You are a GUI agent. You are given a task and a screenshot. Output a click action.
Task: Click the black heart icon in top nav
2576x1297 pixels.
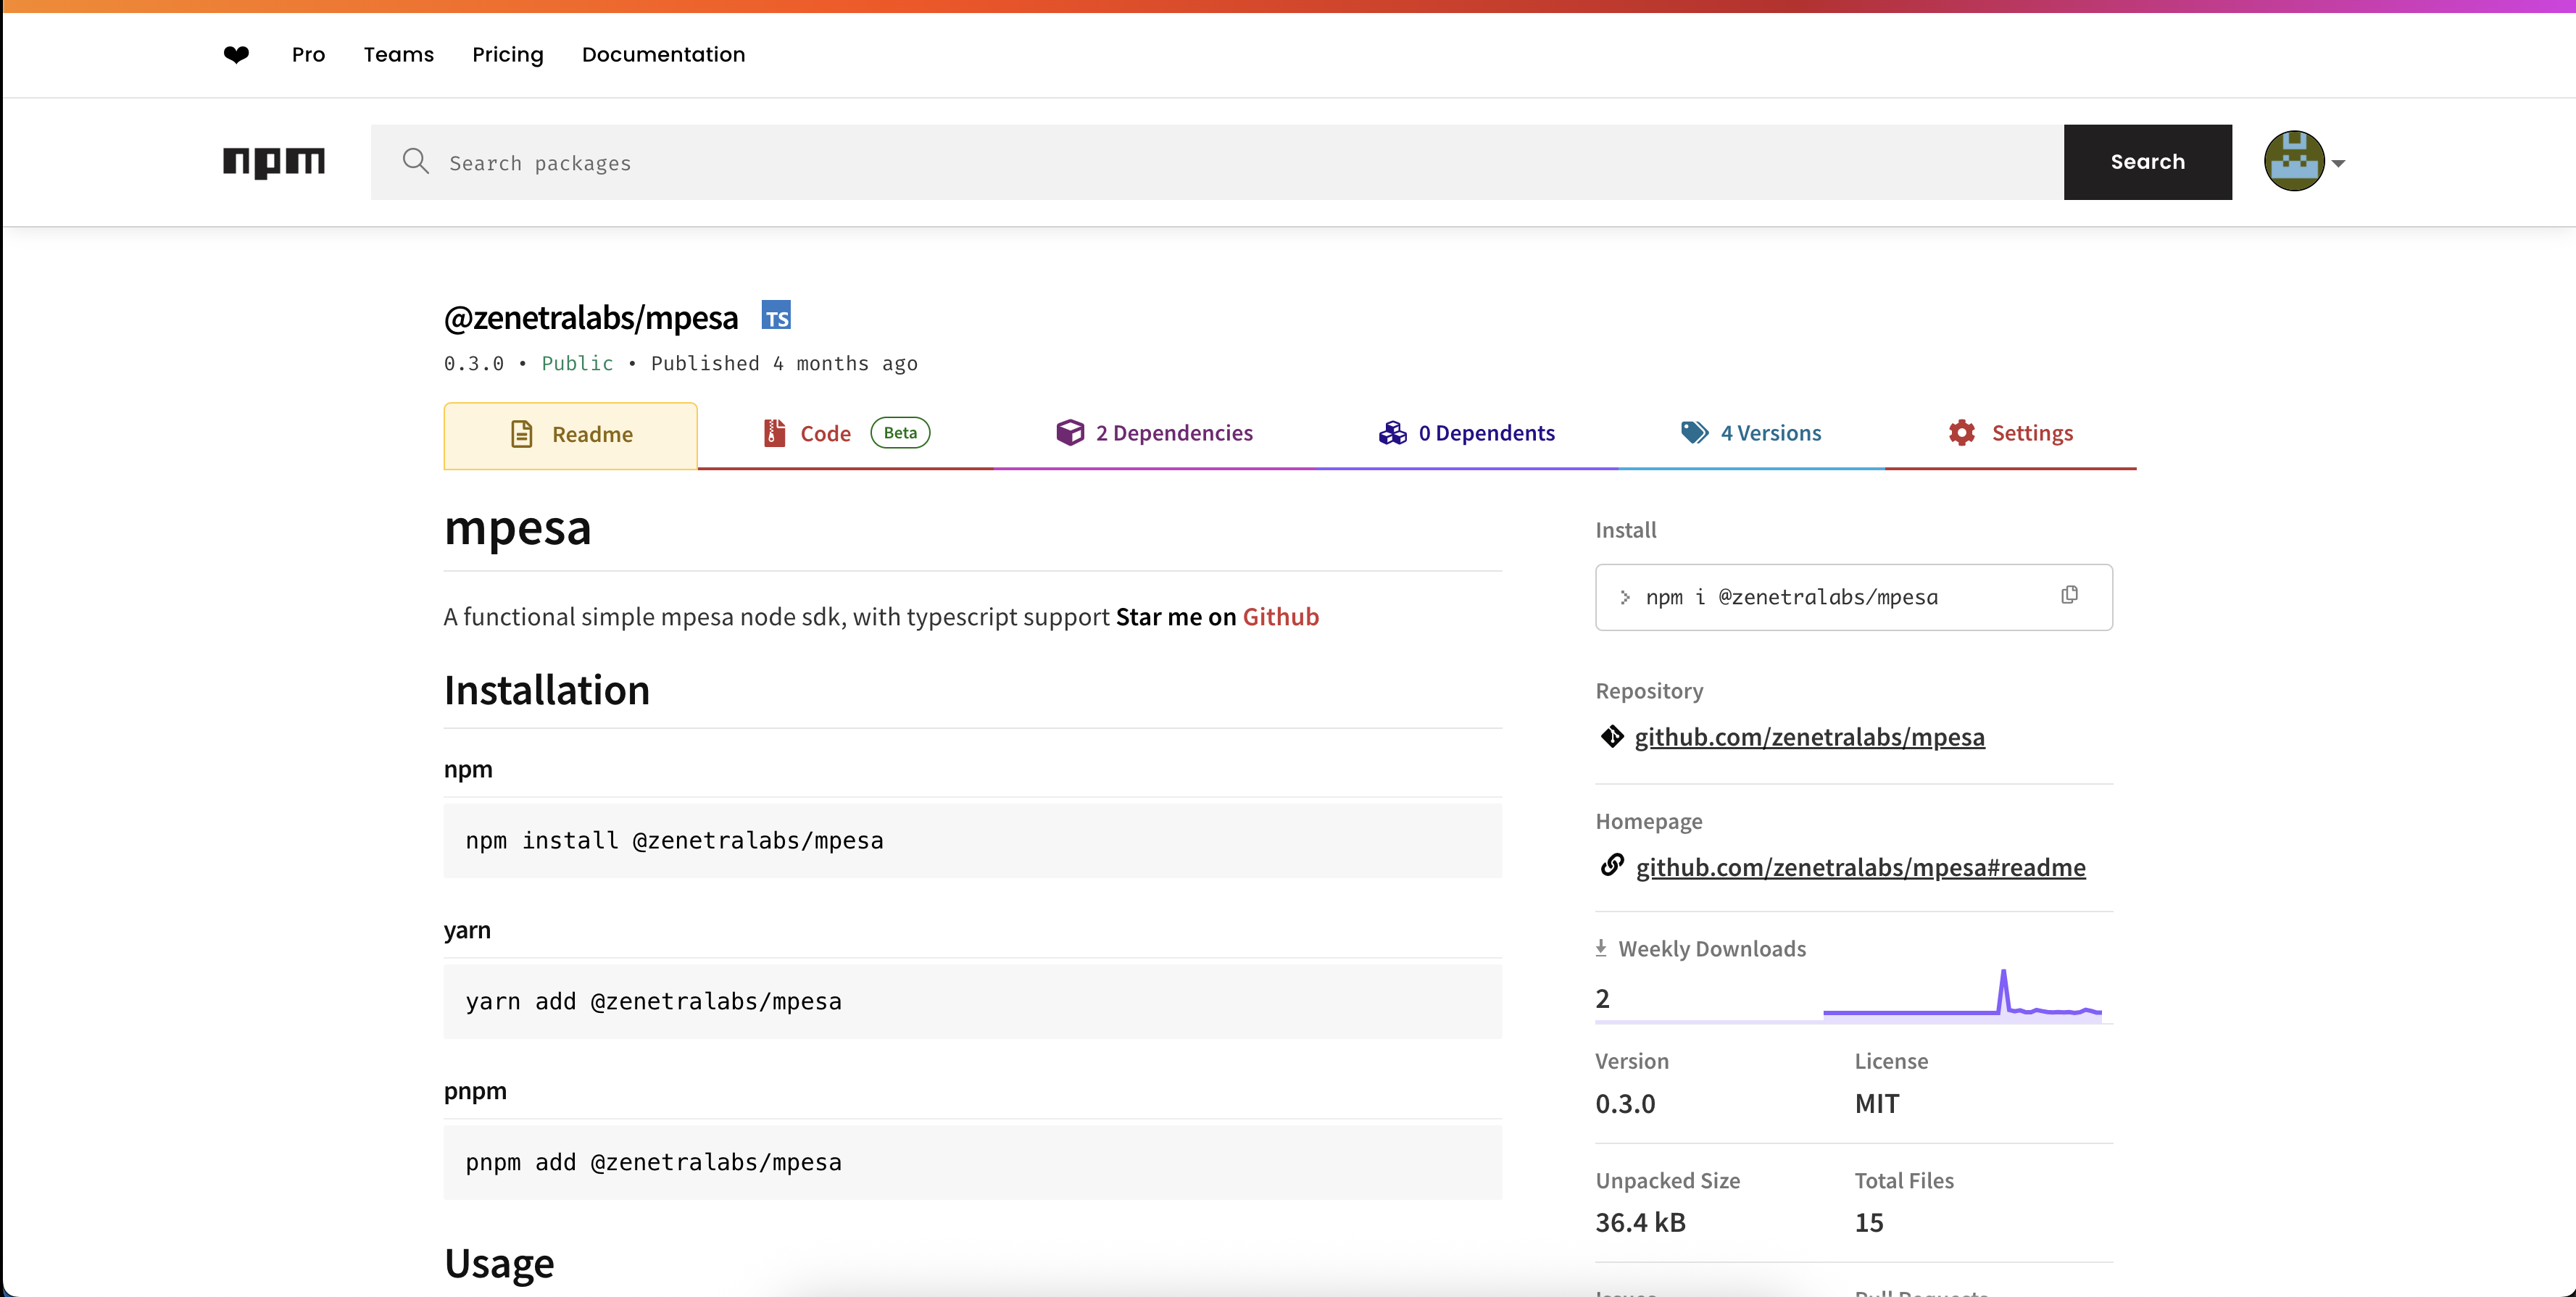click(x=236, y=55)
